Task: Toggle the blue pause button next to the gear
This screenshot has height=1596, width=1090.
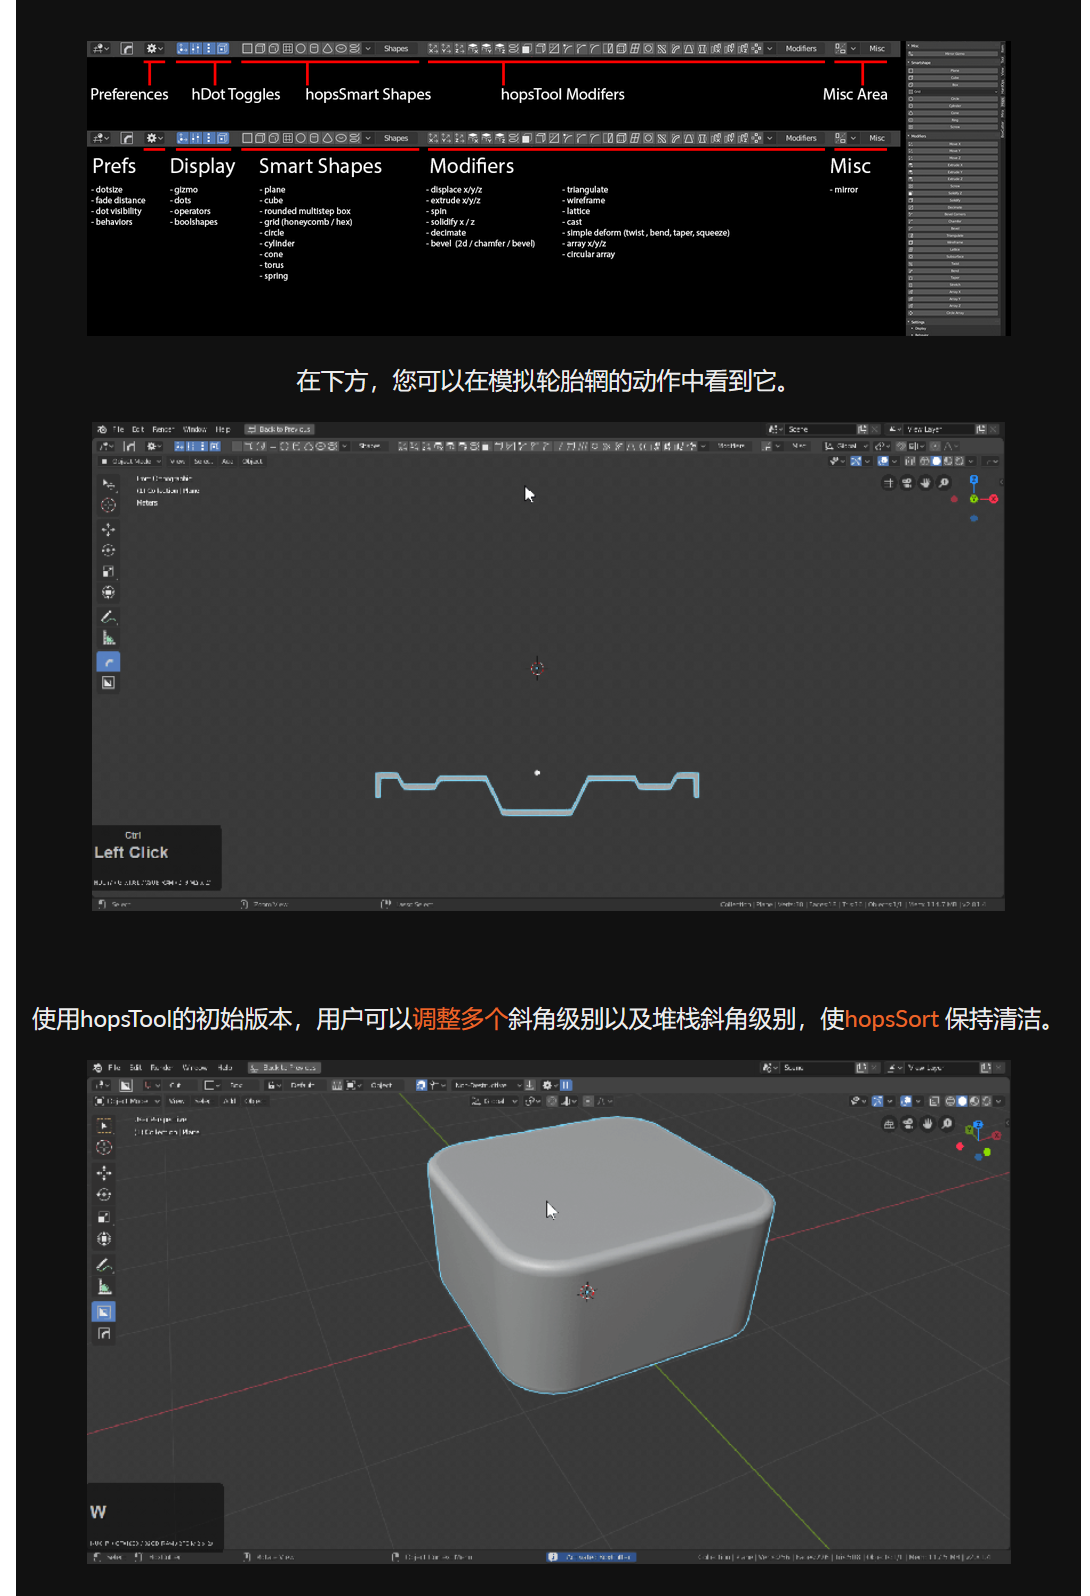Action: click(566, 1085)
